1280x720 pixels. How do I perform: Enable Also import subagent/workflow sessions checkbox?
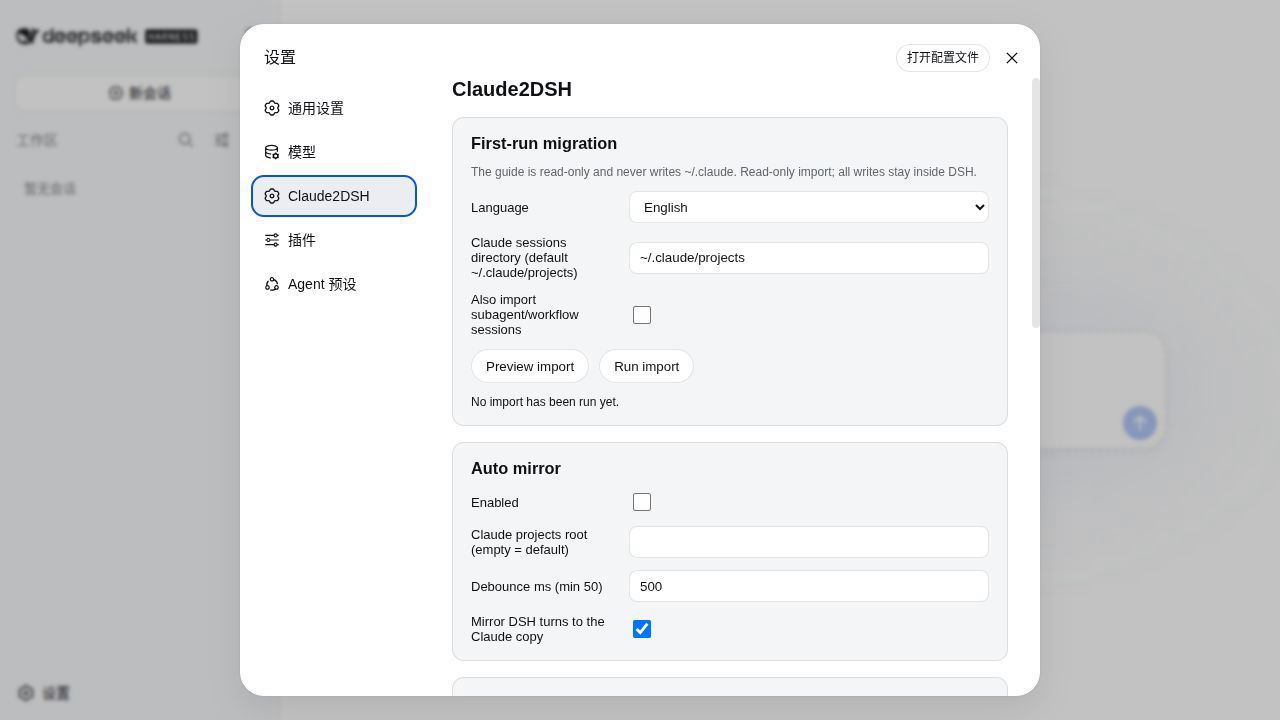point(642,315)
